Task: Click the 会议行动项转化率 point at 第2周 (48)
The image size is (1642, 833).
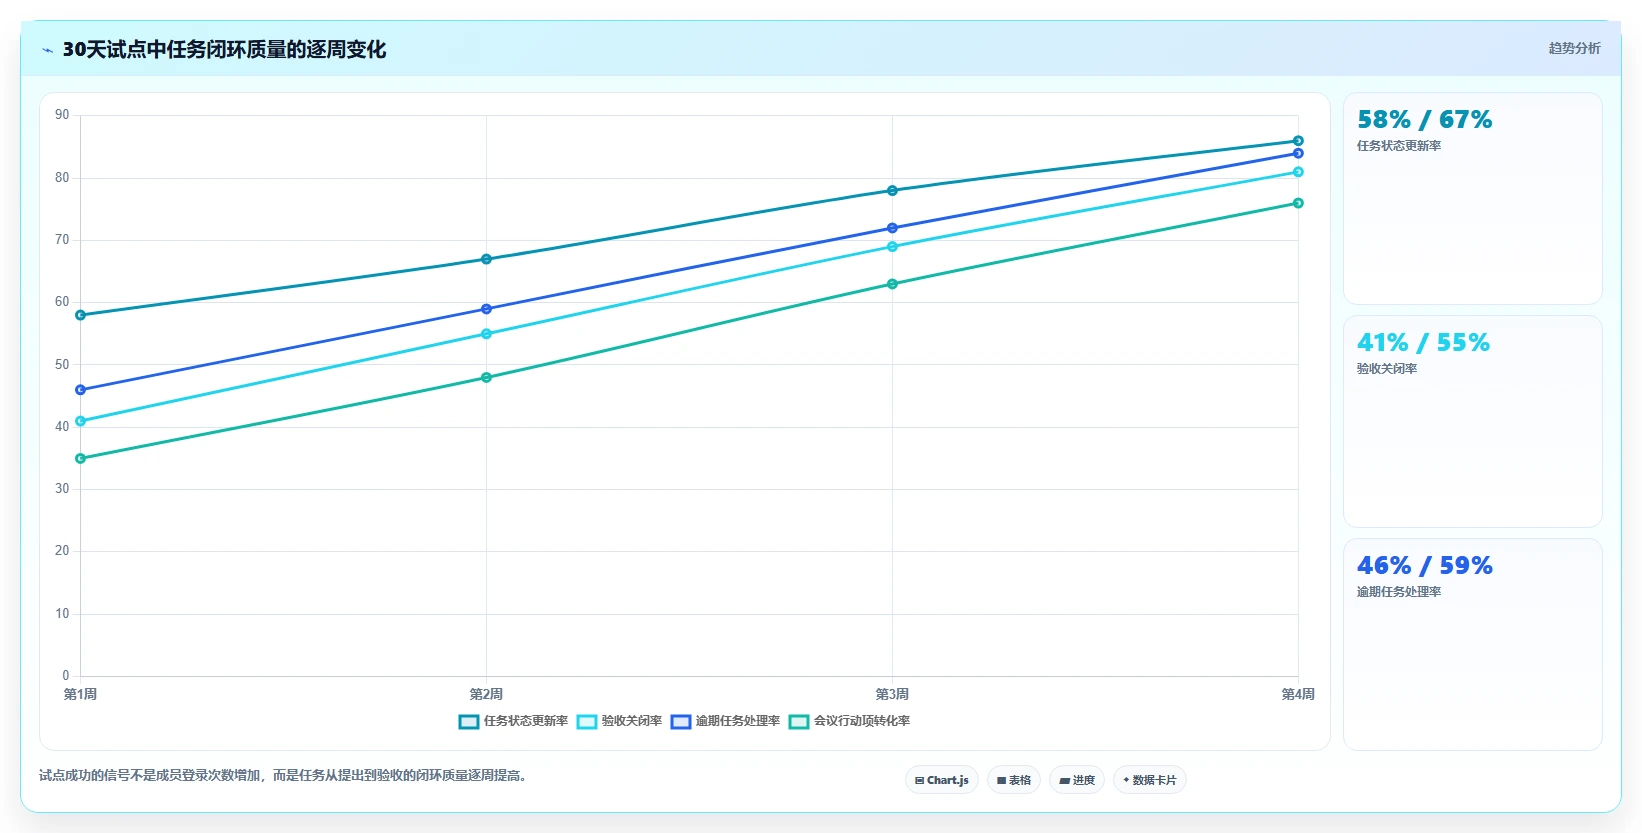Action: click(487, 378)
